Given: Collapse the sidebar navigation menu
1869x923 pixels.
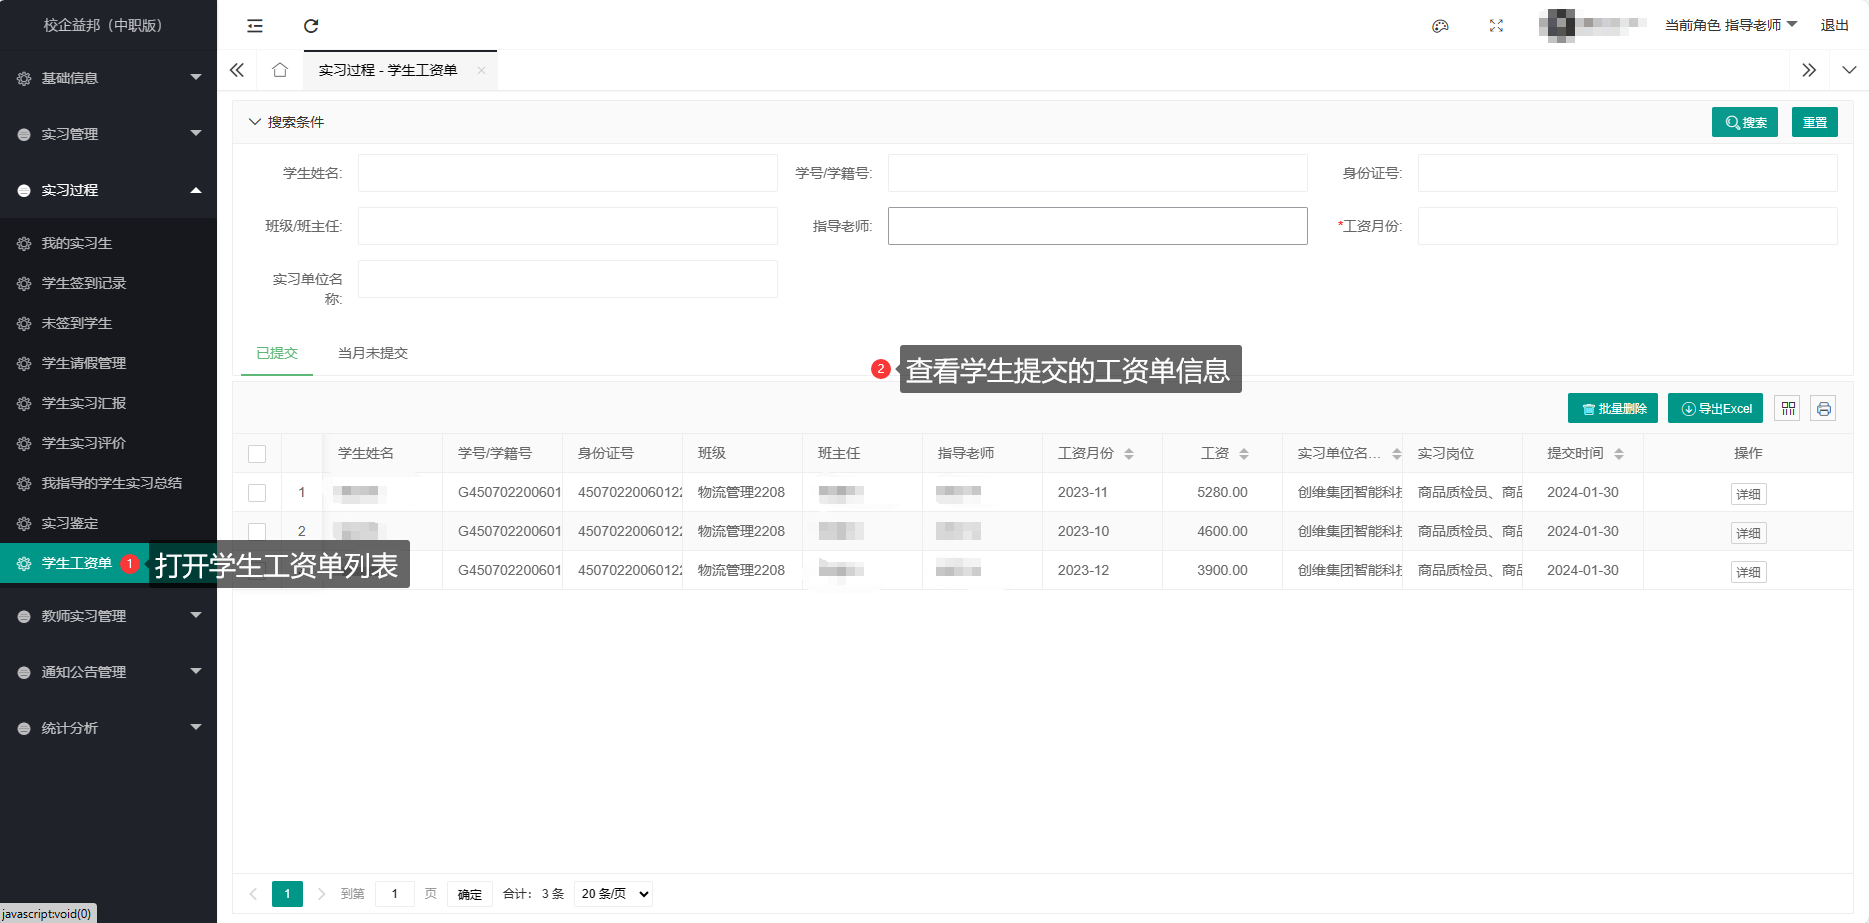Looking at the screenshot, I should [254, 25].
